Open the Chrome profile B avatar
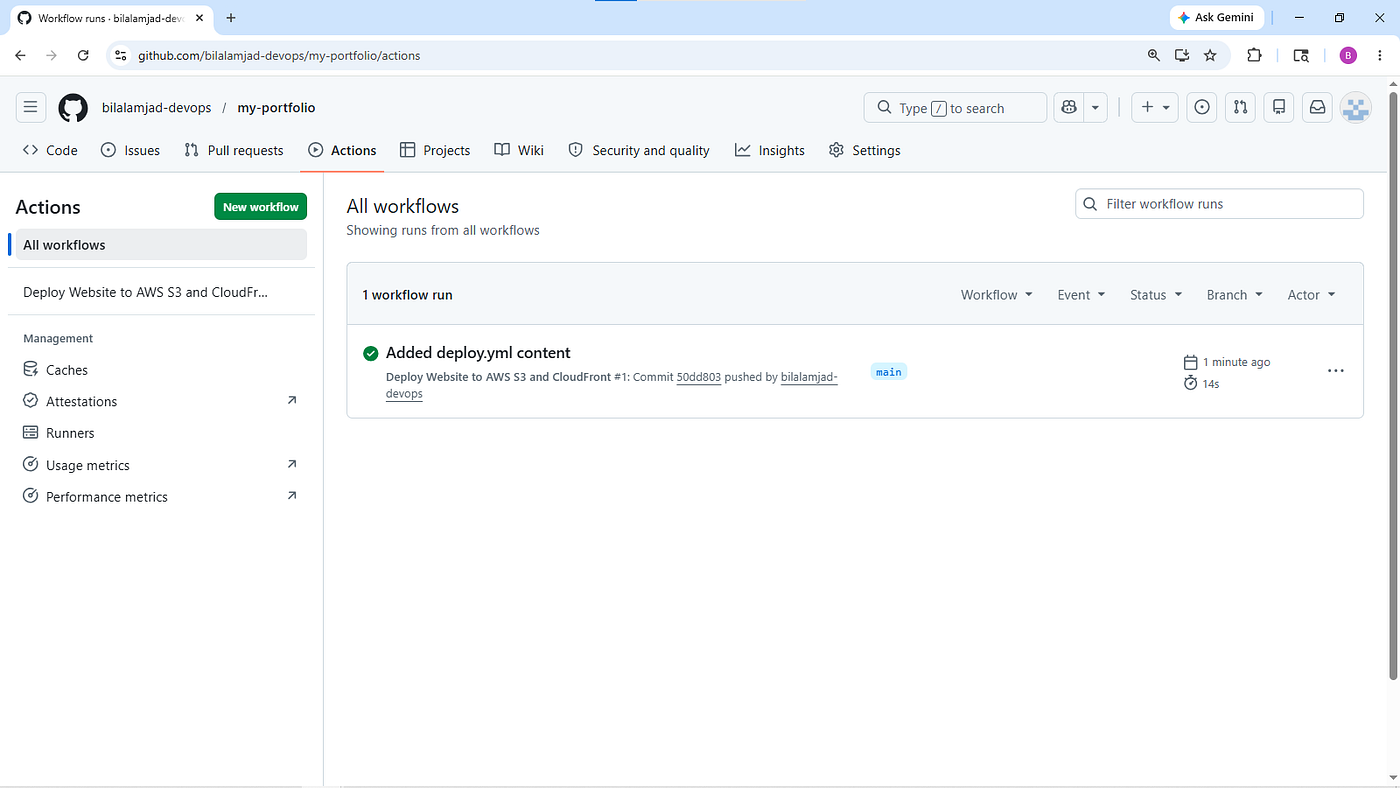This screenshot has height=788, width=1400. click(x=1348, y=56)
